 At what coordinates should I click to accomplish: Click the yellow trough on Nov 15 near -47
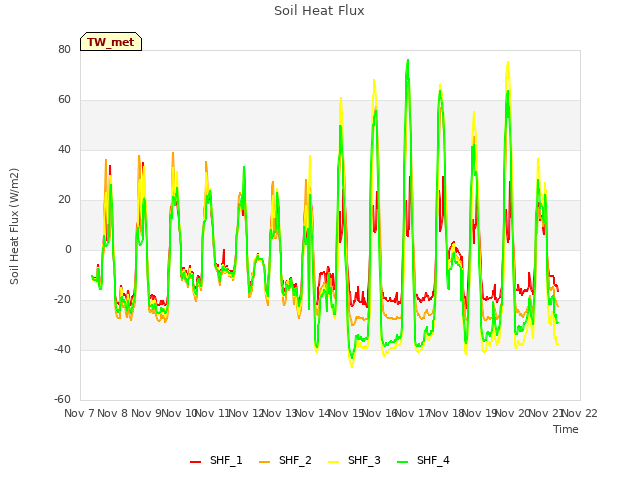coord(352,367)
